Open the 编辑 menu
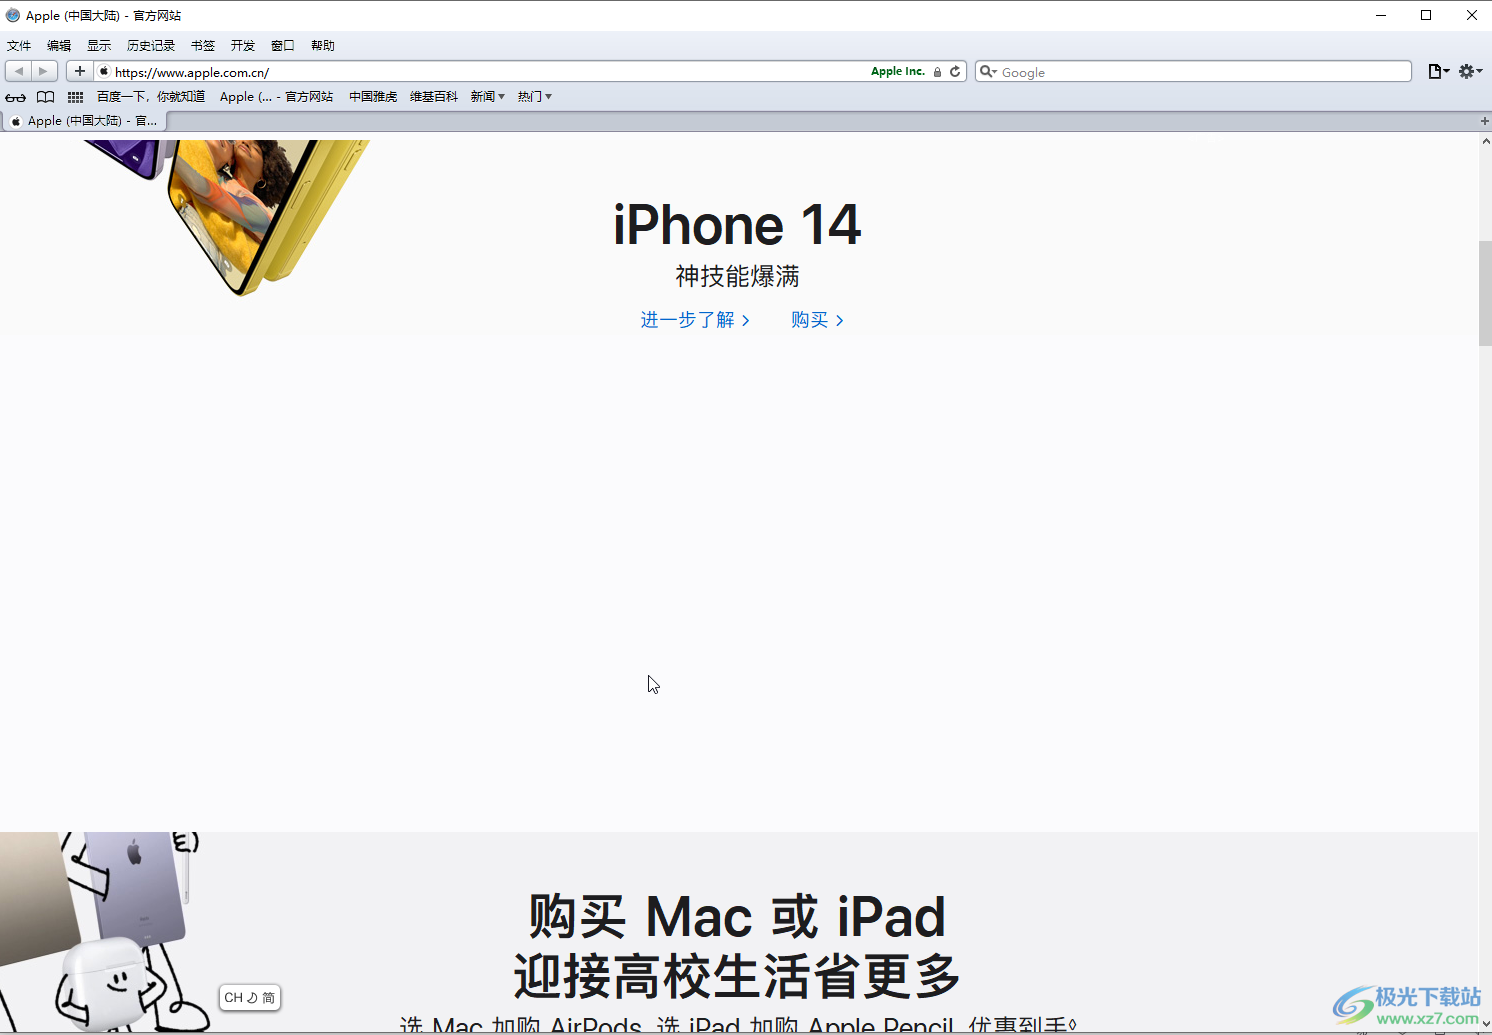 (59, 46)
